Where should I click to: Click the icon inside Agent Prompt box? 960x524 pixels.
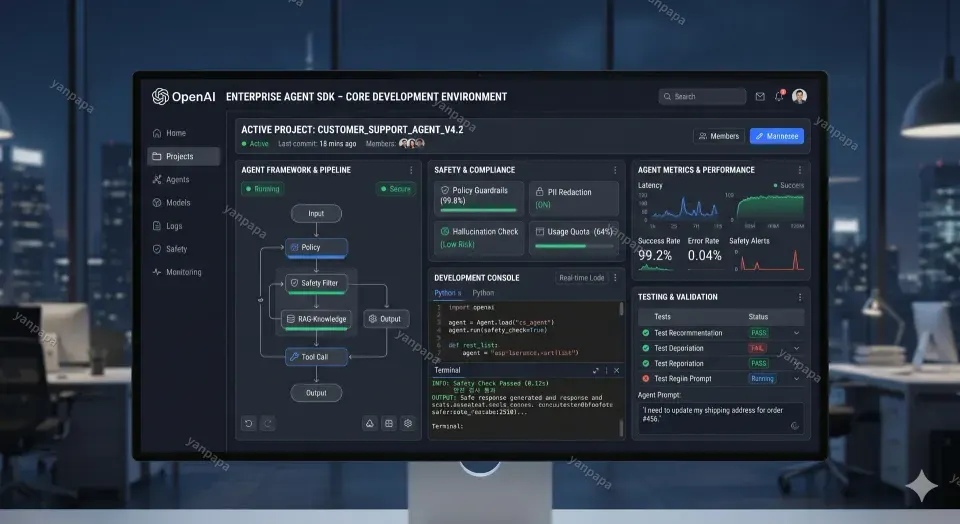795,426
